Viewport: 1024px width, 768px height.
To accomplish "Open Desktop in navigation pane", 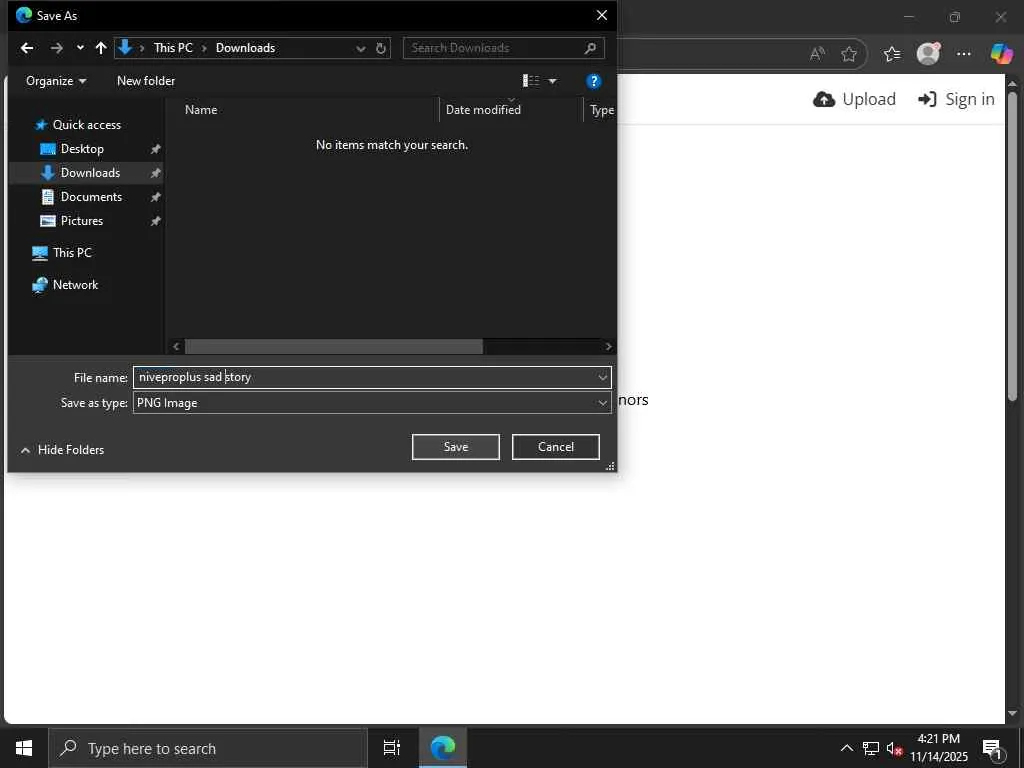I will [x=82, y=149].
